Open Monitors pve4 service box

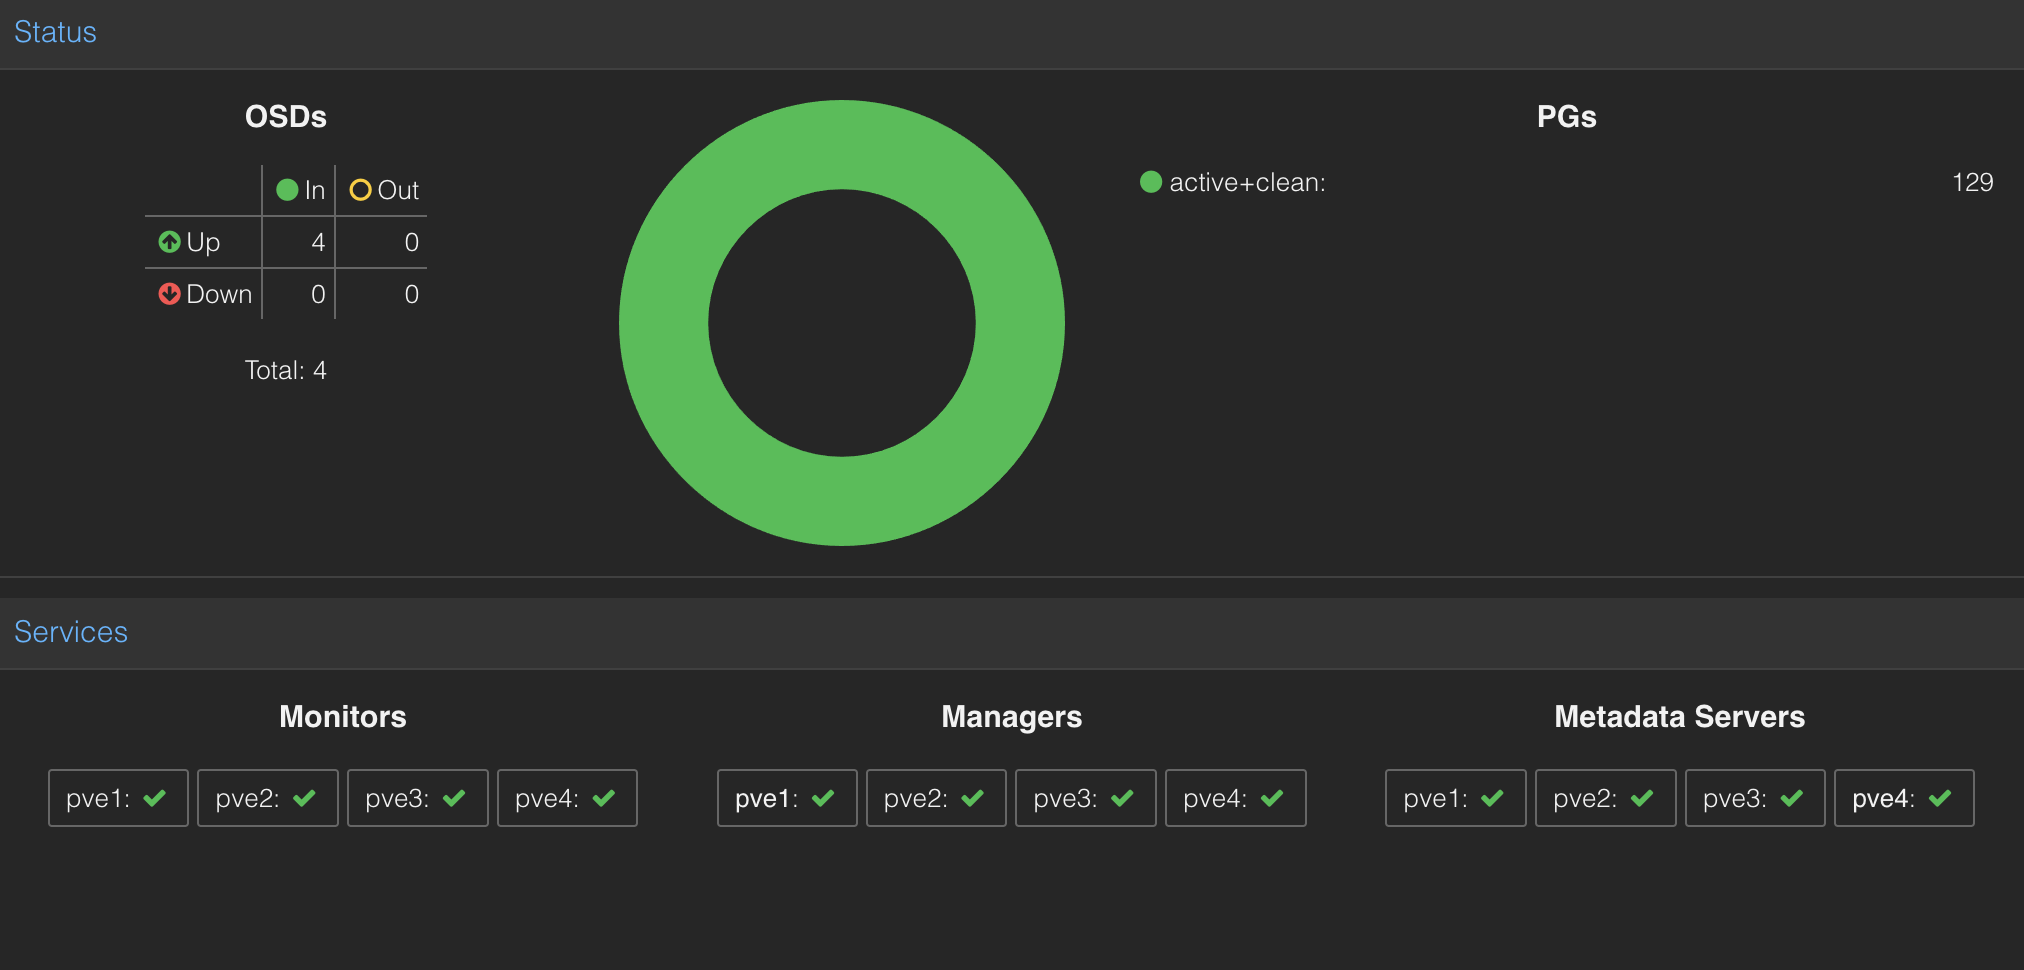coord(567,798)
